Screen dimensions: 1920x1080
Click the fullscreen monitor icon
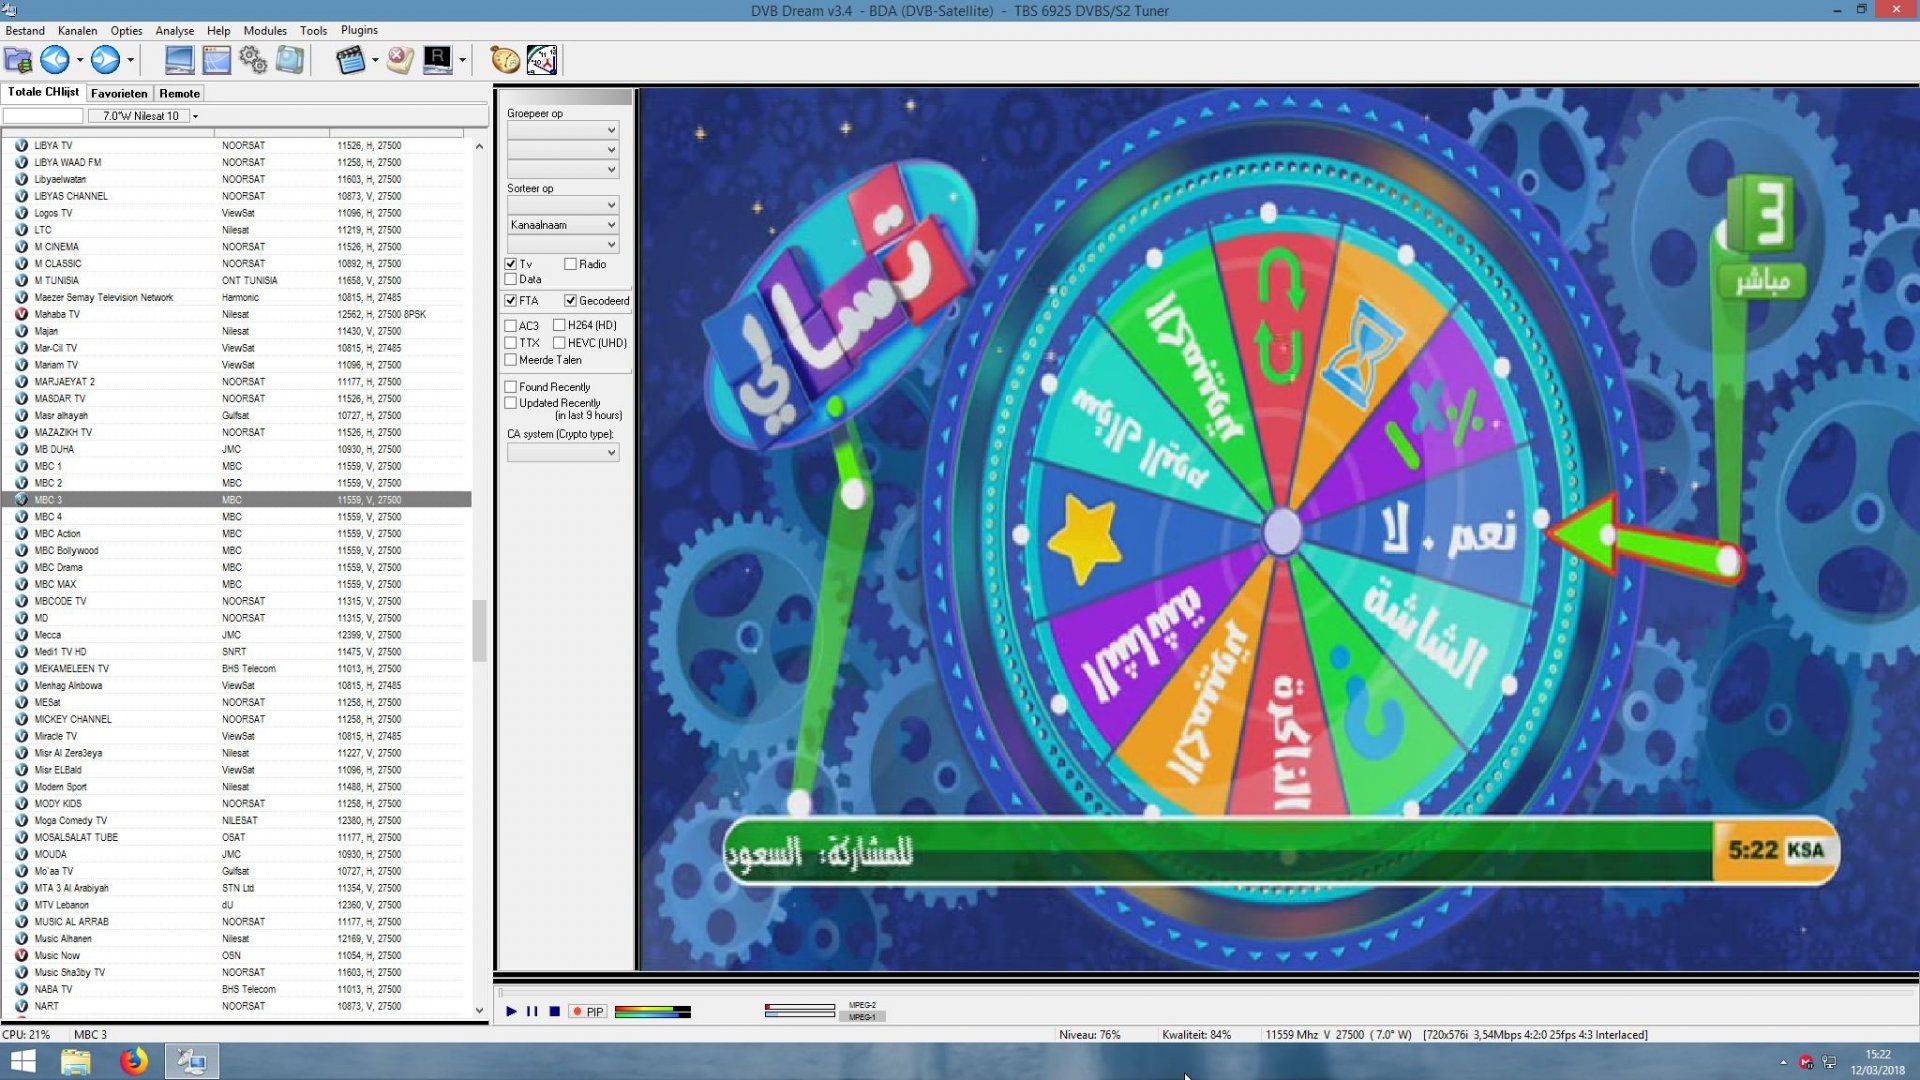(x=178, y=60)
